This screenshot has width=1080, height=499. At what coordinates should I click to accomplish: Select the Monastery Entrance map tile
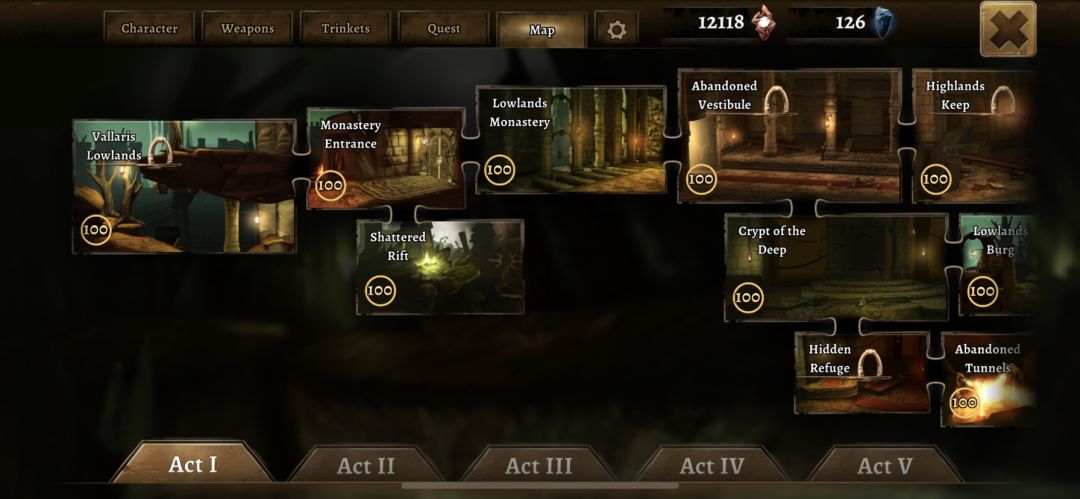pyautogui.click(x=386, y=158)
